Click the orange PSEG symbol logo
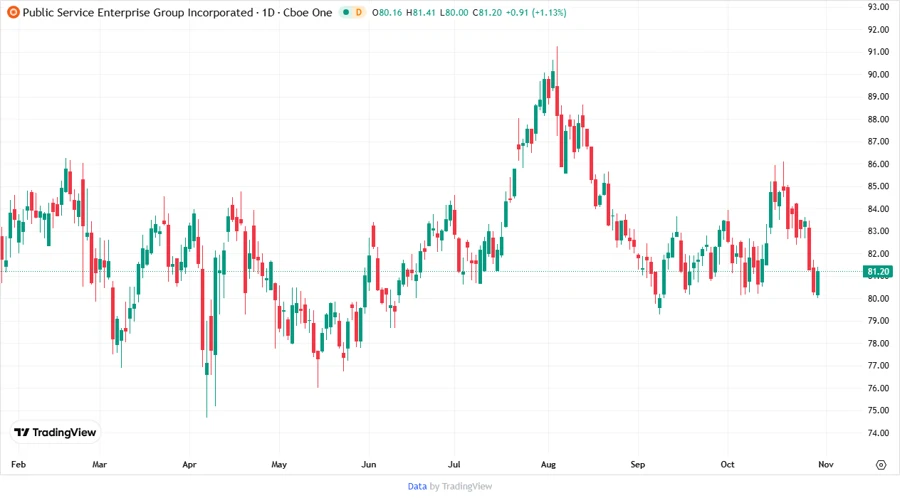 pyautogui.click(x=13, y=12)
